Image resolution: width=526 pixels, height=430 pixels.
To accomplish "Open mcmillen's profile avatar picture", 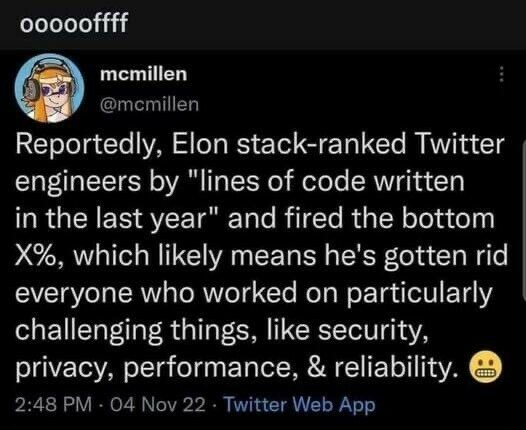I will point(49,88).
